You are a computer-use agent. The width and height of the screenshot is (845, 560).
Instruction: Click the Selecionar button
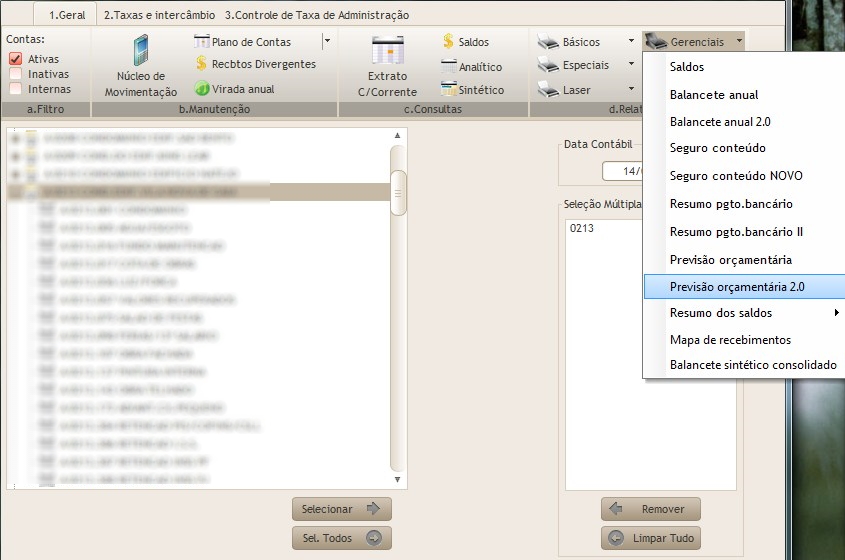[x=341, y=509]
